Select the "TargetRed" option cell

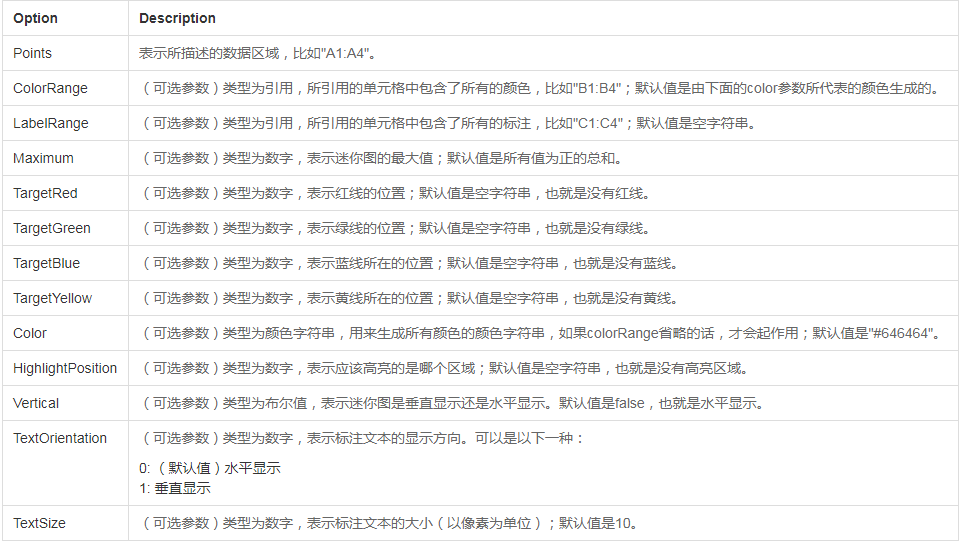point(65,193)
